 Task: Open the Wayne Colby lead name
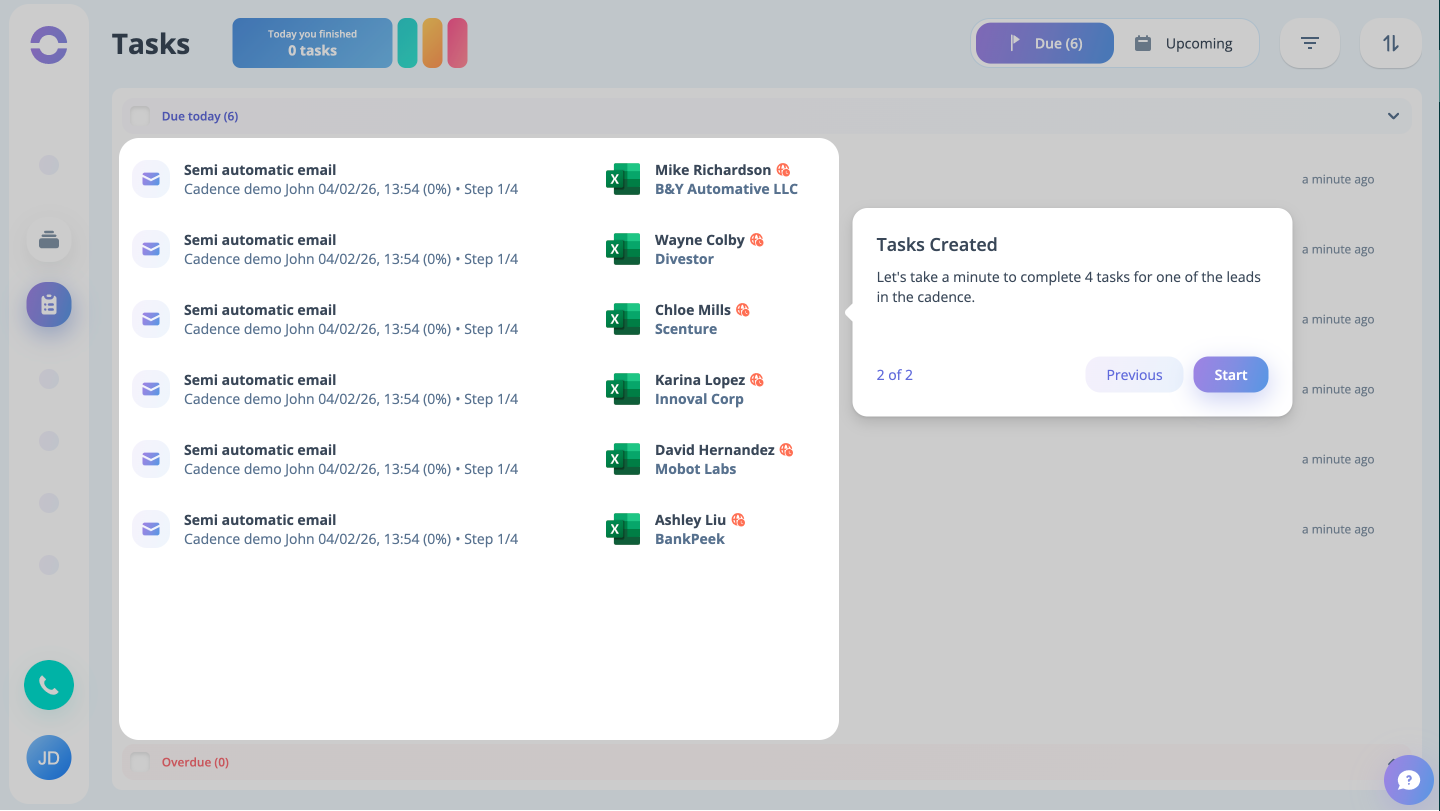pos(699,240)
